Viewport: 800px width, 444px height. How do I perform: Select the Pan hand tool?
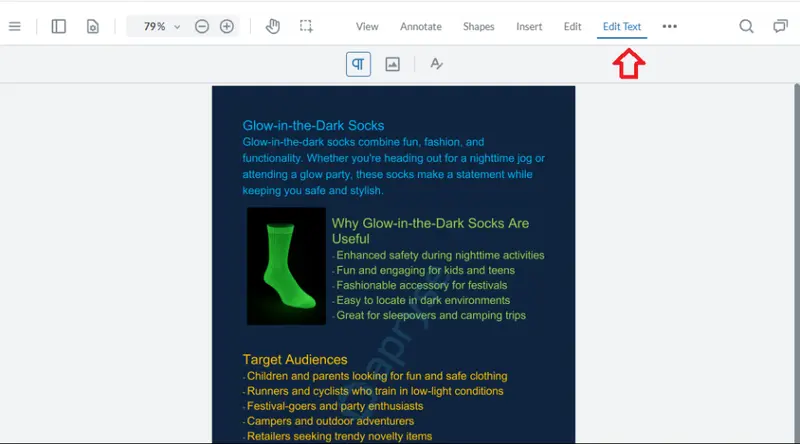[273, 26]
